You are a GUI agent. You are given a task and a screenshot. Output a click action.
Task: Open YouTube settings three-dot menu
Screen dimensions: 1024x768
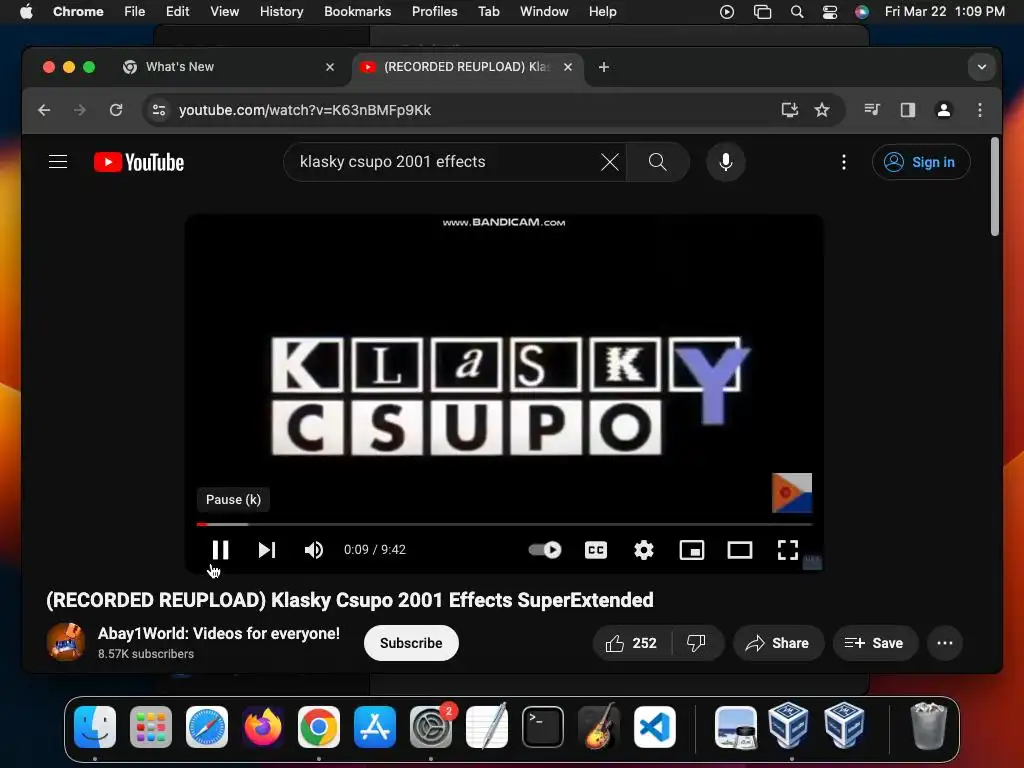pyautogui.click(x=844, y=162)
